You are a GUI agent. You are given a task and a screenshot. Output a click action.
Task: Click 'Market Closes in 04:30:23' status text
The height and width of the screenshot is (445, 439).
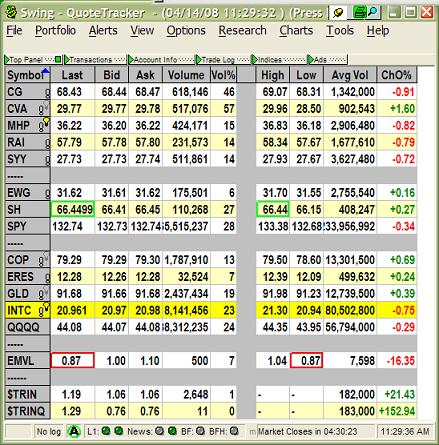[x=307, y=432]
